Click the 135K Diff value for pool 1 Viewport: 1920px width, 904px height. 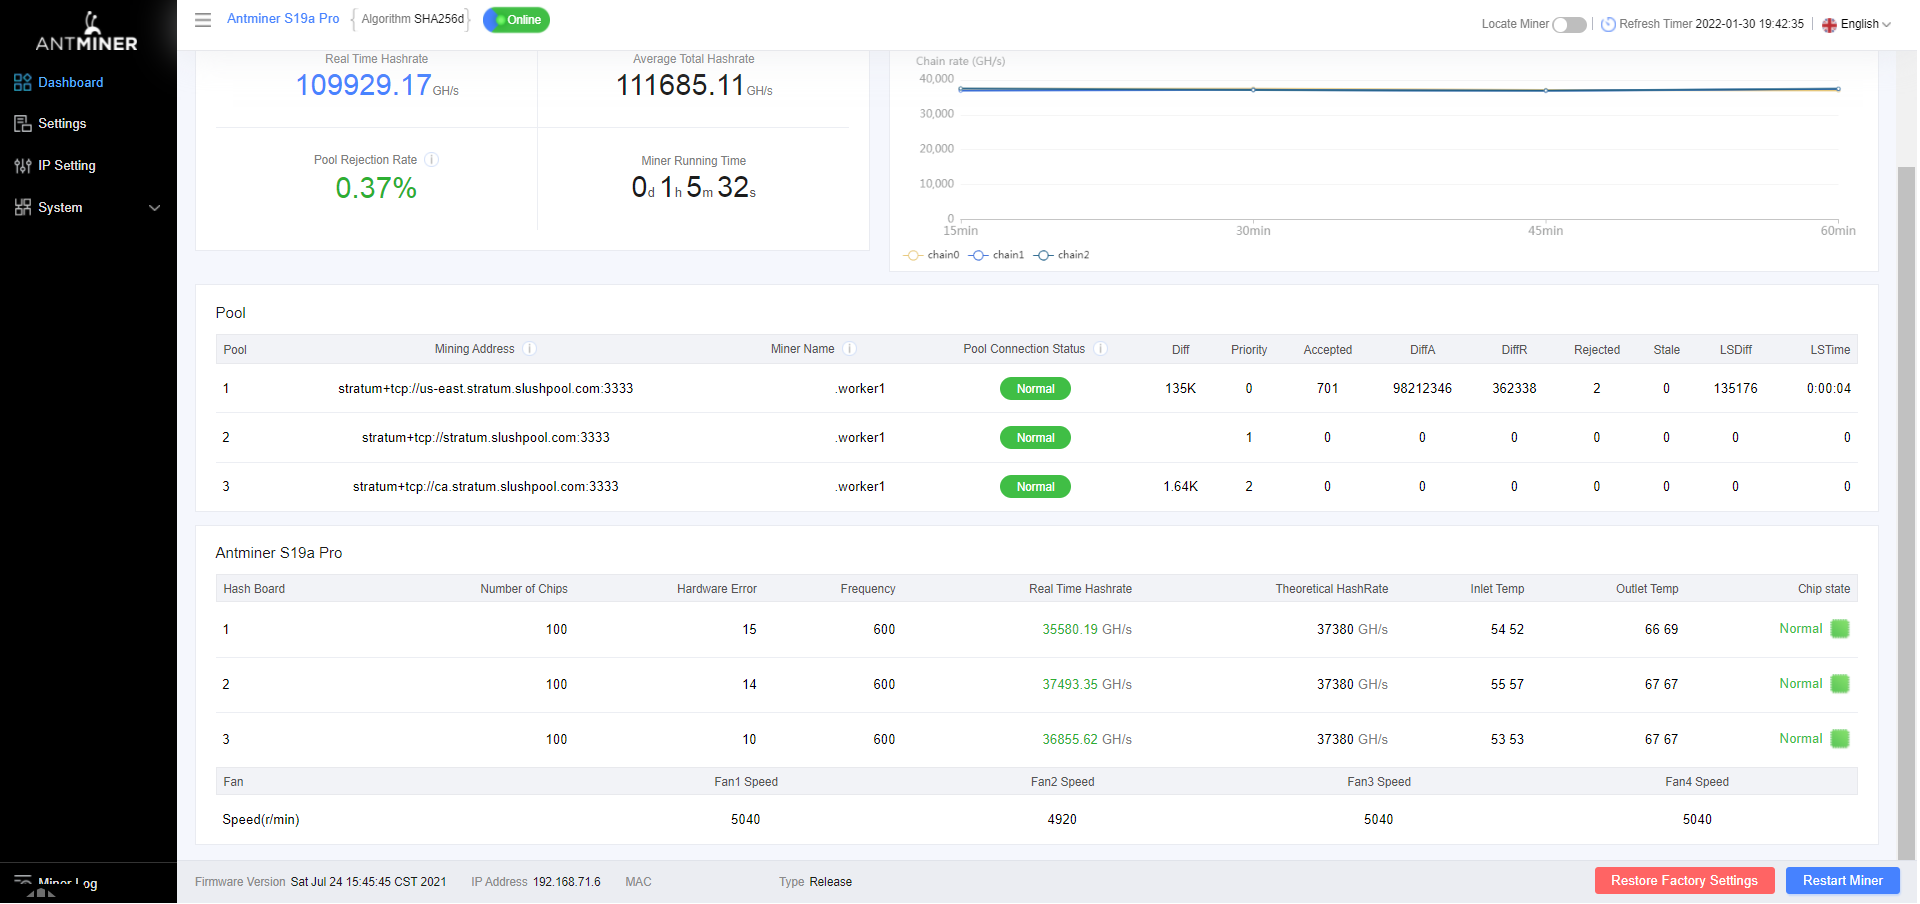(x=1180, y=389)
